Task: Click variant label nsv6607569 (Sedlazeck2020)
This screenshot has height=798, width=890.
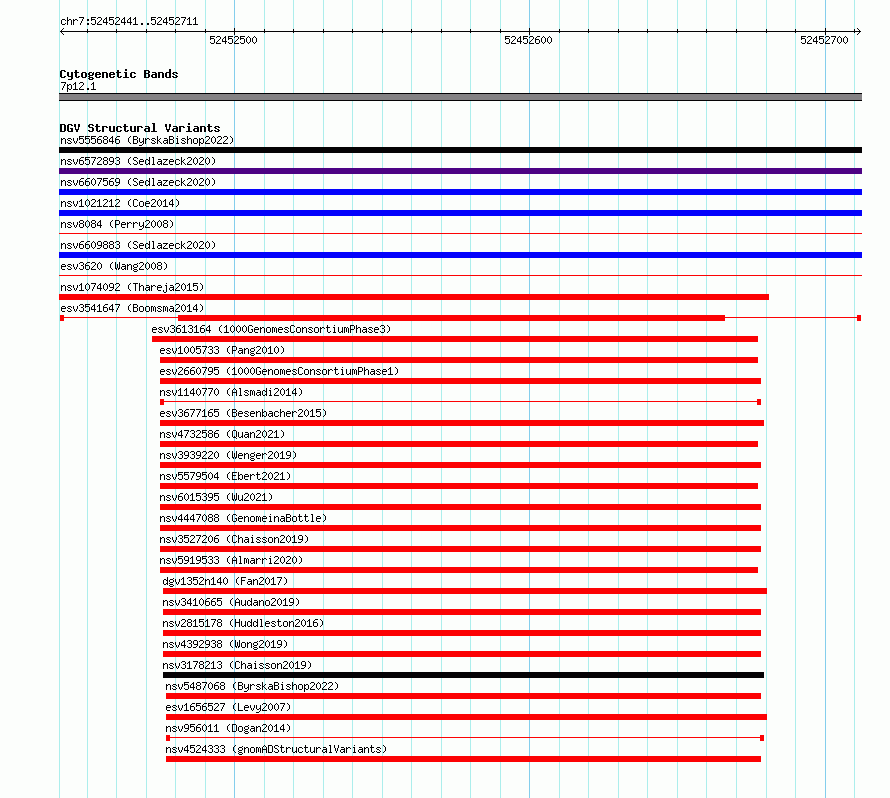Action: pyautogui.click(x=138, y=182)
